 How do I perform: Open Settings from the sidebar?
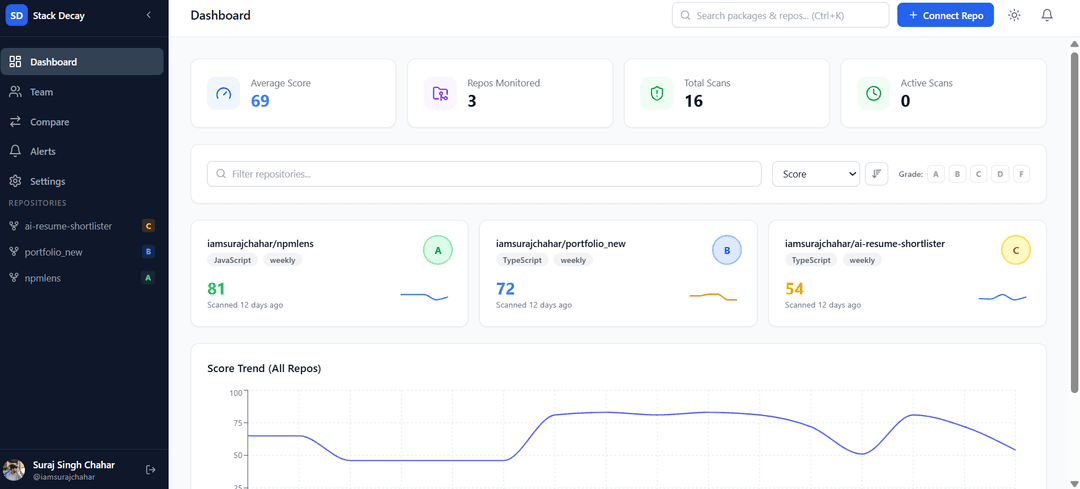point(82,181)
